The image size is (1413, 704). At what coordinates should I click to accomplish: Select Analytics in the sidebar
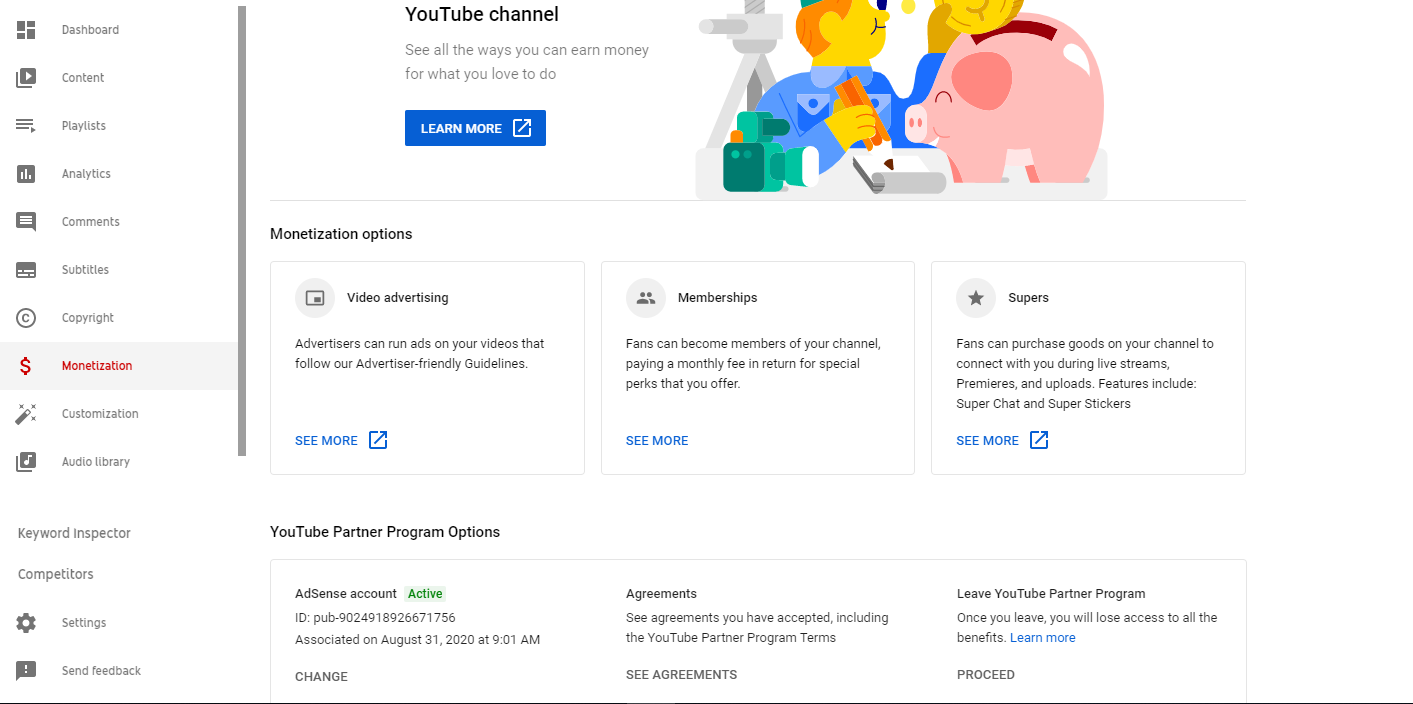(86, 174)
